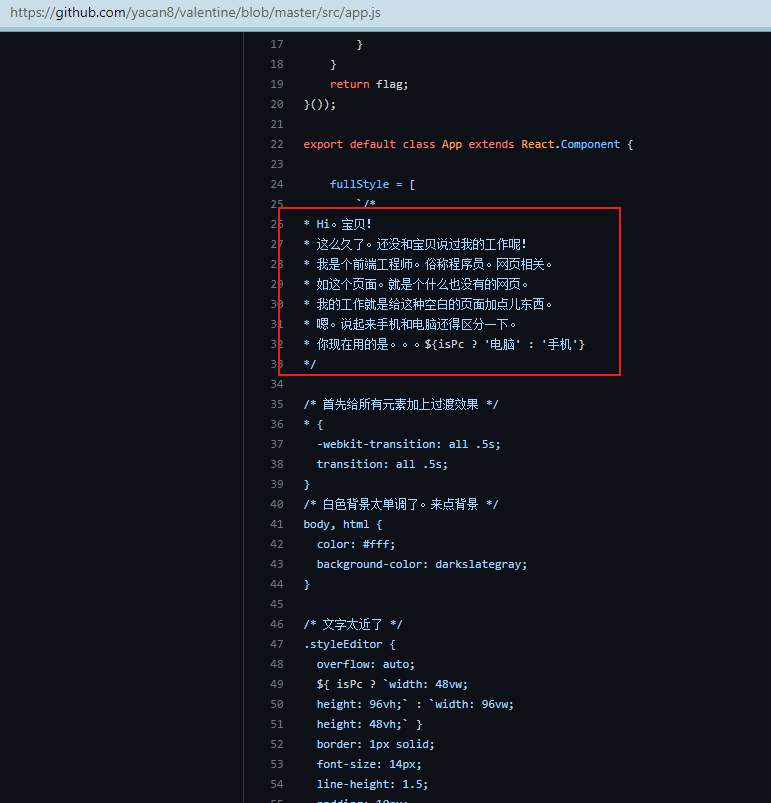Viewport: 771px width, 803px height.
Task: Click the 'color: #fff;' line
Action: (356, 544)
